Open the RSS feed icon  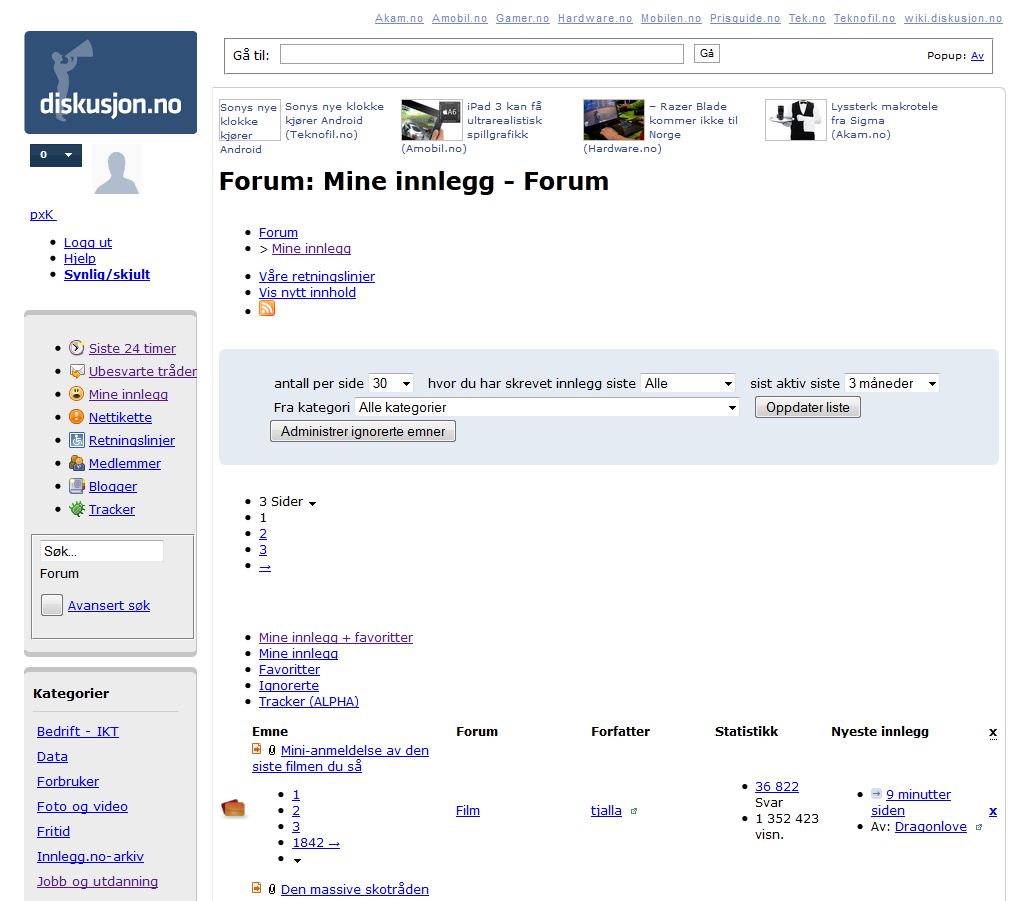pyautogui.click(x=267, y=308)
